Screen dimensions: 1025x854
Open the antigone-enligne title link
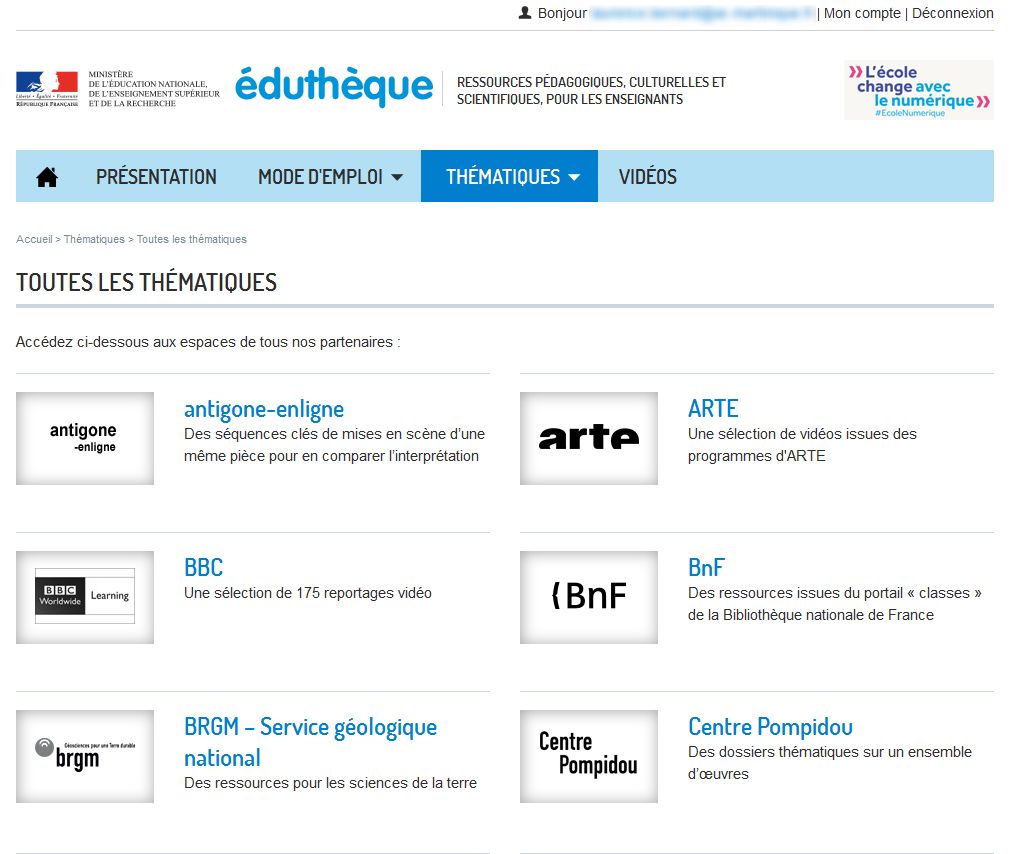[264, 408]
